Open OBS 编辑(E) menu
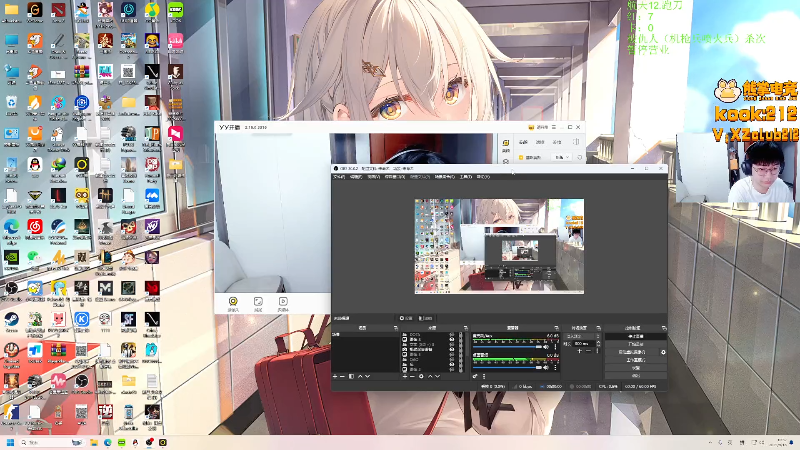800x450 pixels. pos(356,177)
